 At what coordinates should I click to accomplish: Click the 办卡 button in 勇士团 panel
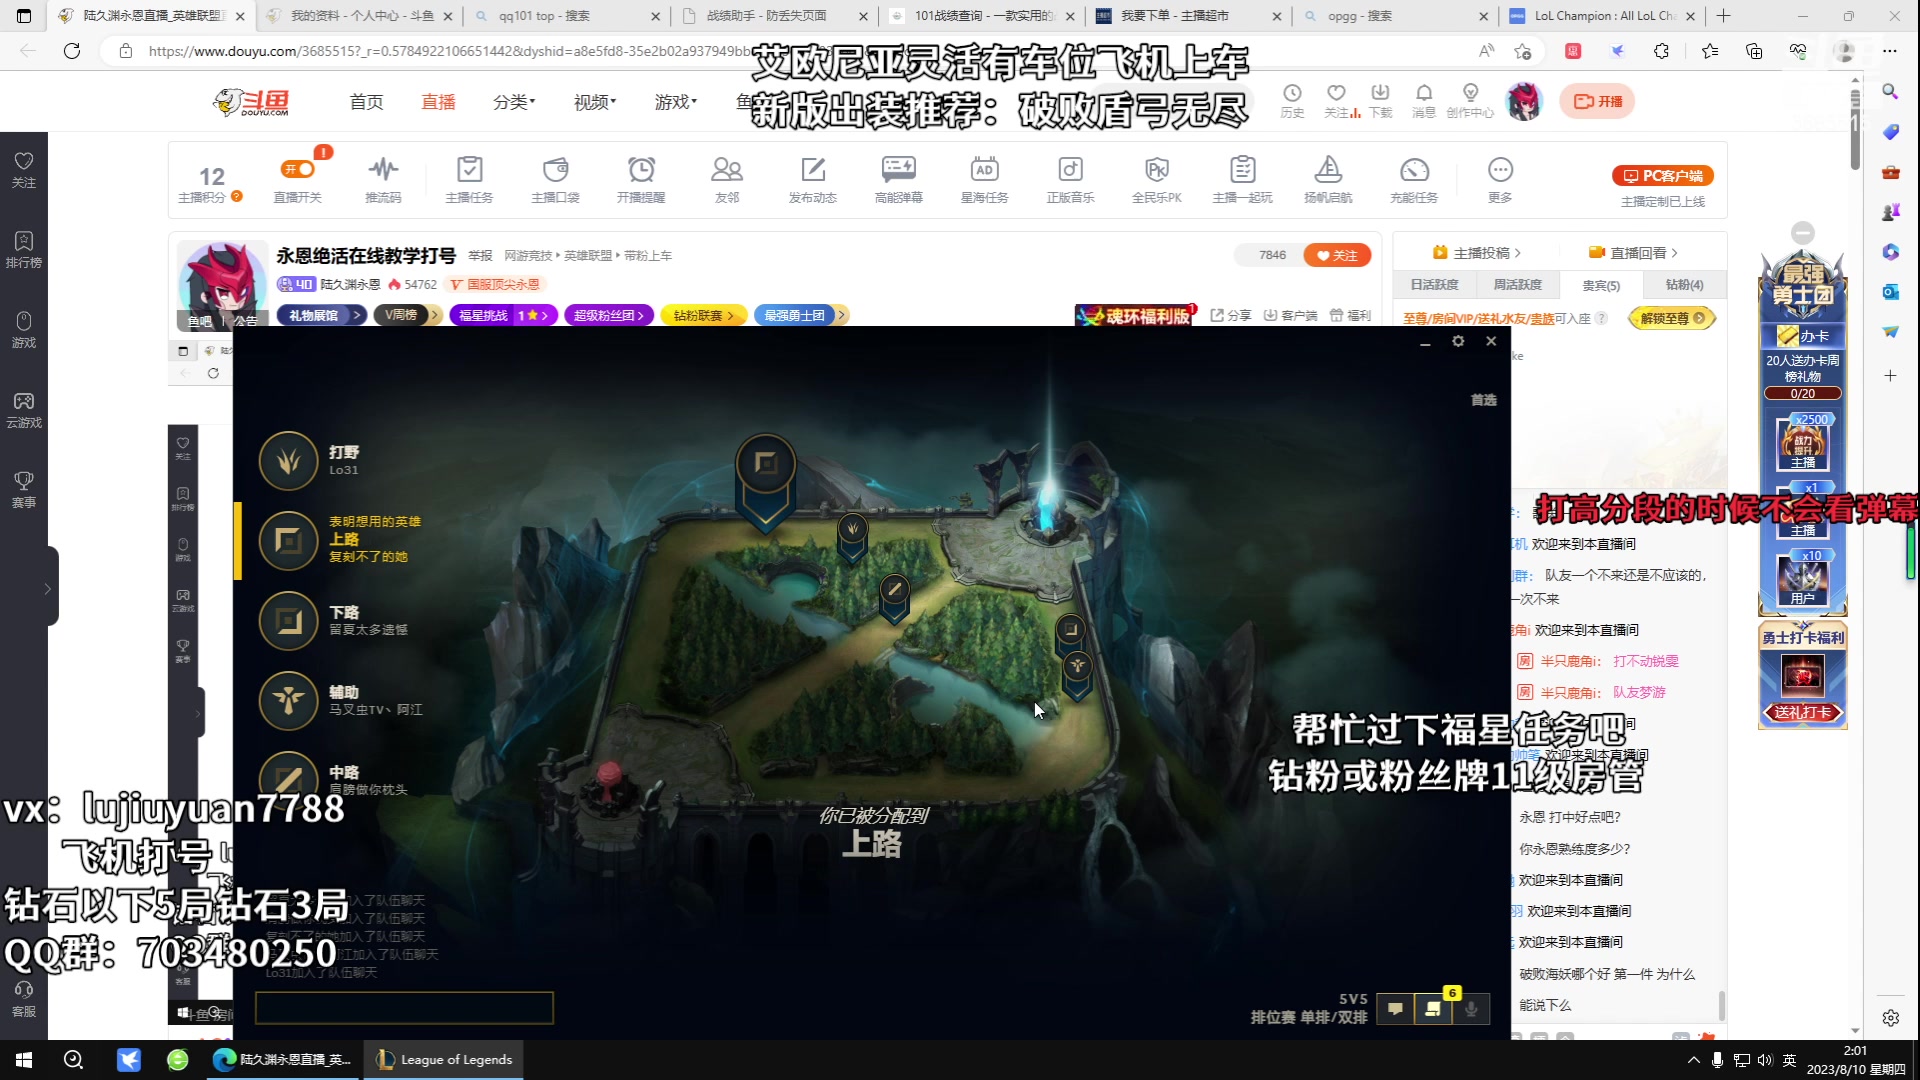click(1803, 336)
